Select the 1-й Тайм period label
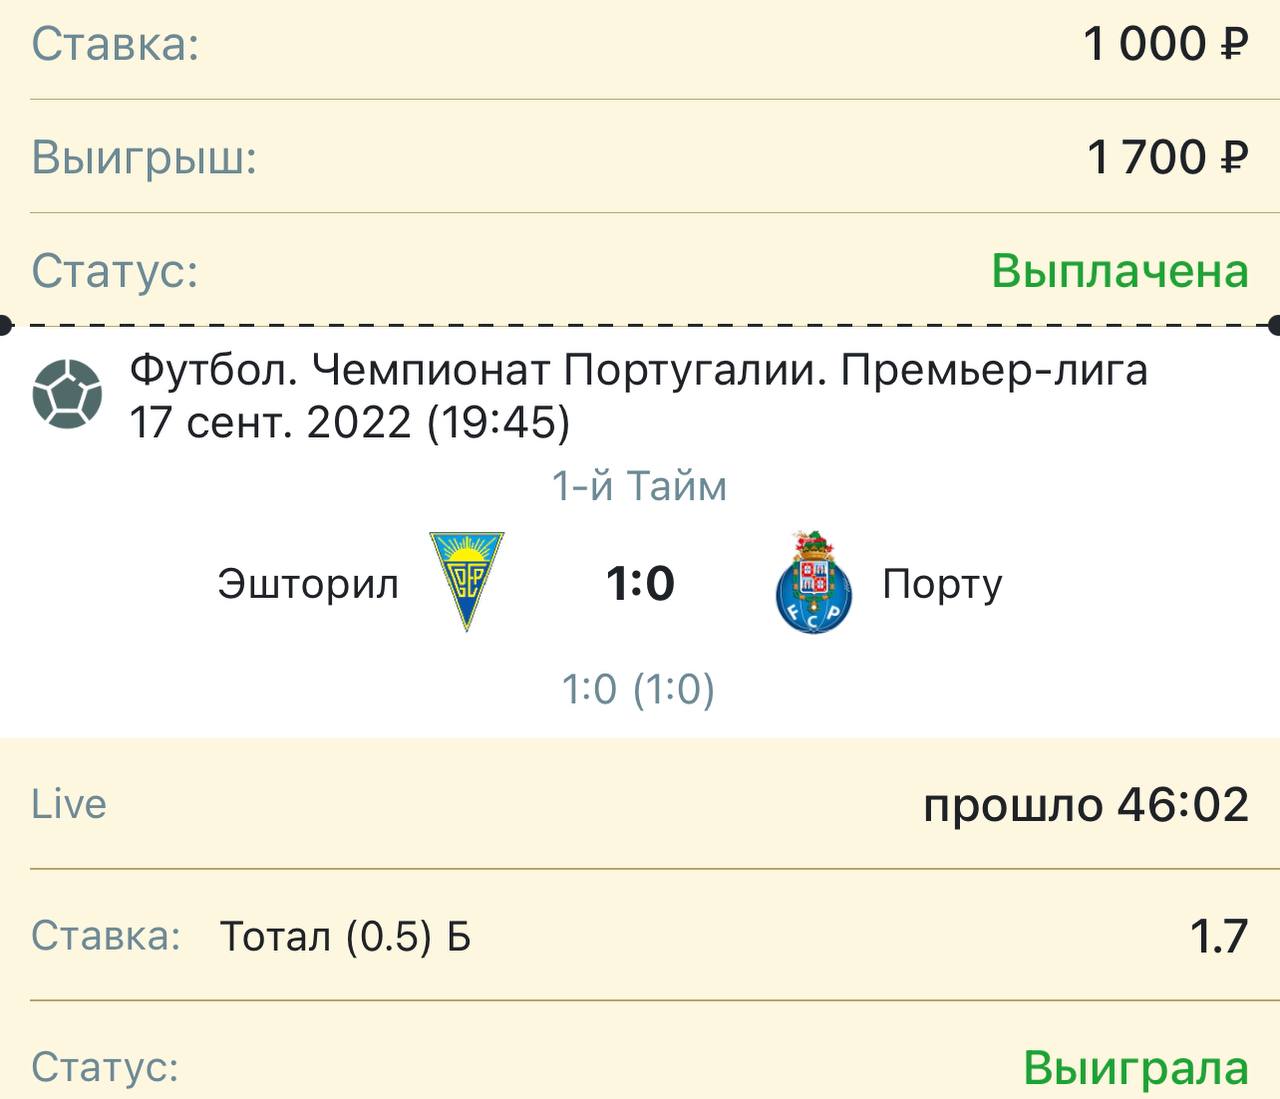Viewport: 1280px width, 1099px height. [x=639, y=487]
